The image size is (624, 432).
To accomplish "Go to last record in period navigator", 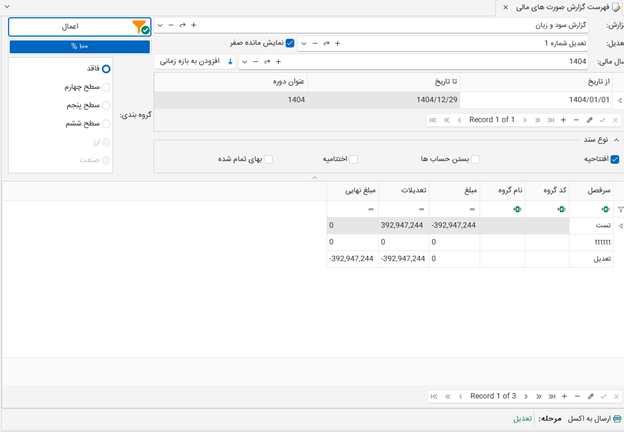I will [x=551, y=120].
